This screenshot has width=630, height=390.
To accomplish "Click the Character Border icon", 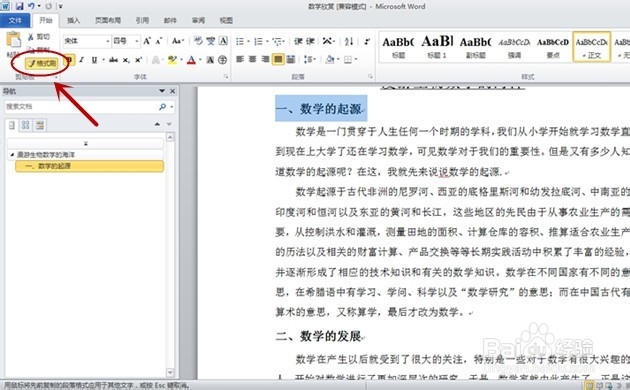I will point(223,41).
